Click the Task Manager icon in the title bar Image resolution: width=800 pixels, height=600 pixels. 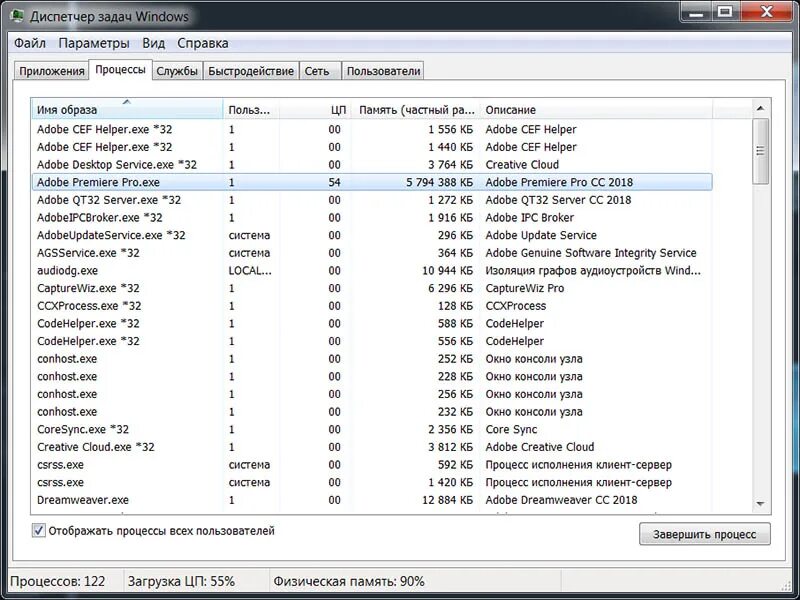(x=14, y=16)
